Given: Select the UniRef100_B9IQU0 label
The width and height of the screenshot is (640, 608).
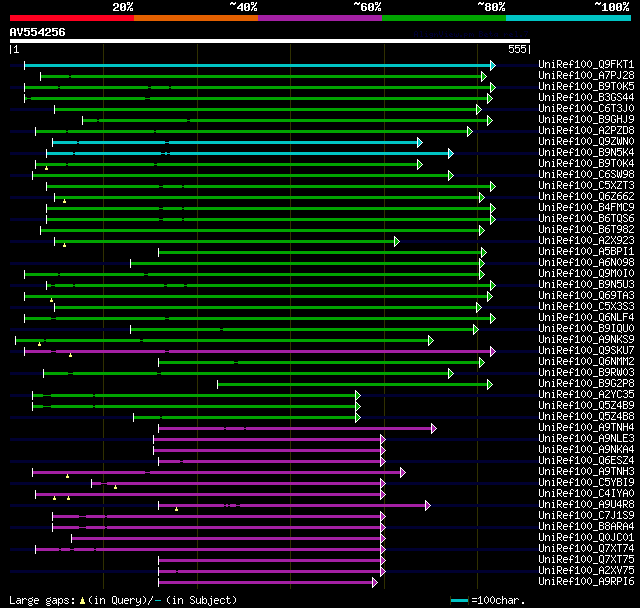Looking at the screenshot, I should 586,329.
